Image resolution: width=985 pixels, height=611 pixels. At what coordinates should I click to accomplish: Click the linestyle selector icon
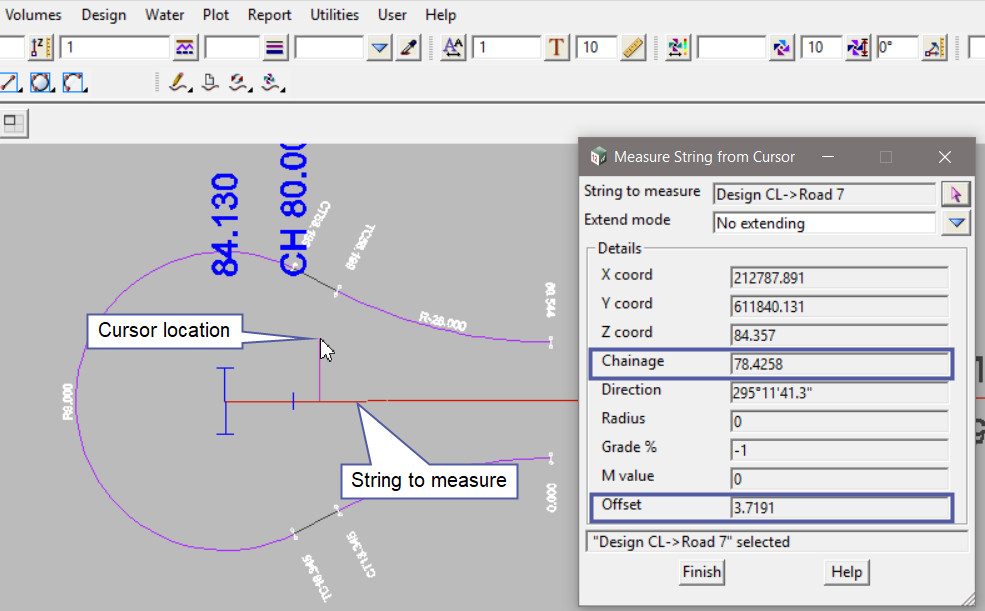tap(185, 47)
